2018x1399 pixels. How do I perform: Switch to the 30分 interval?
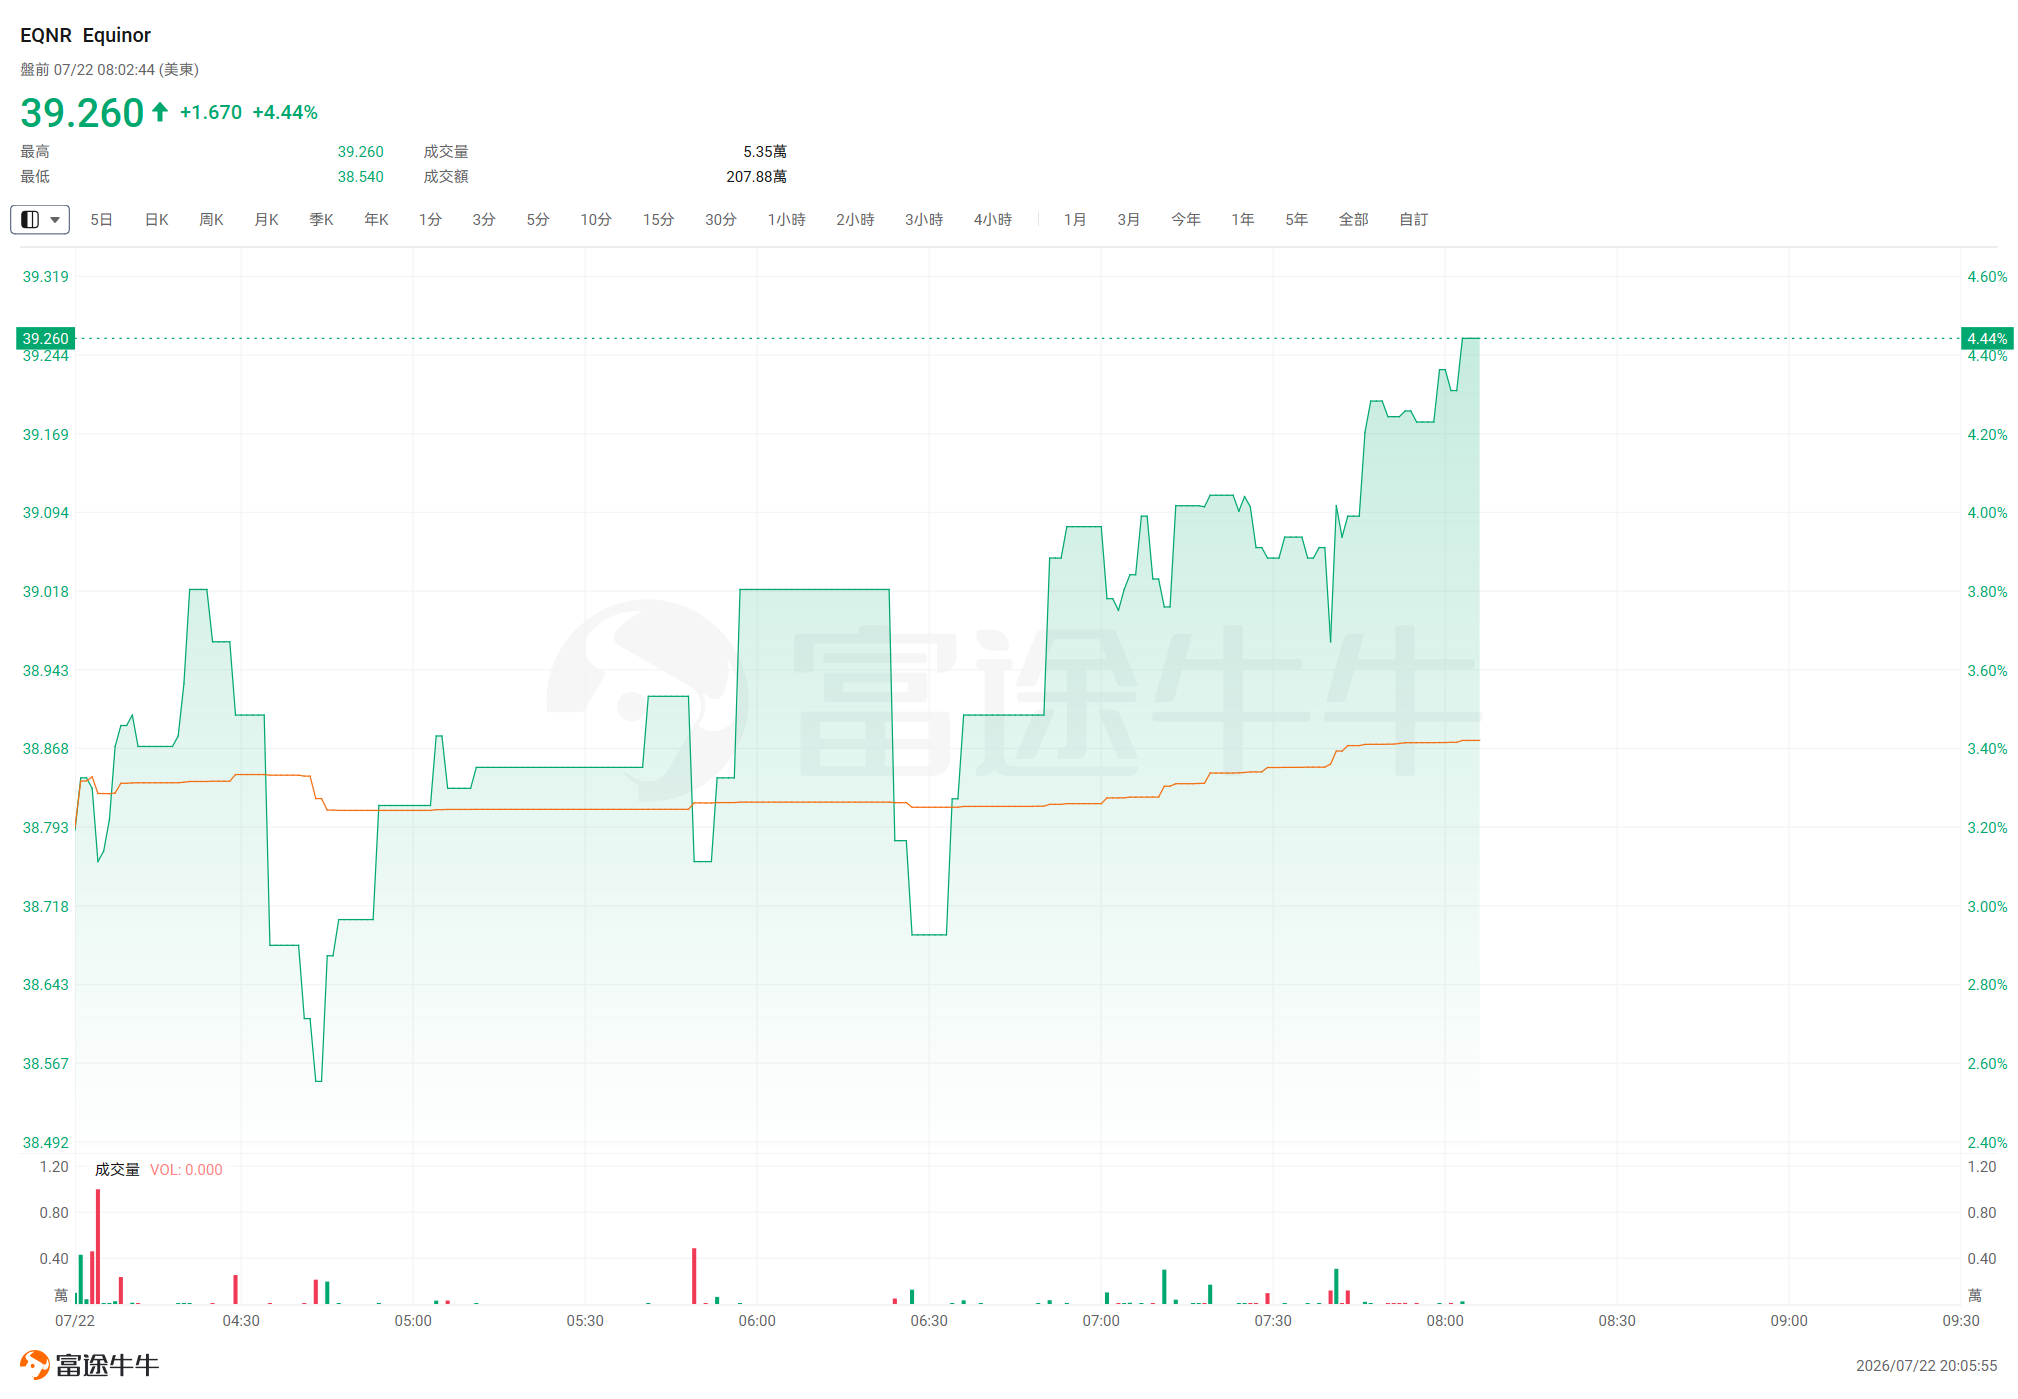[720, 219]
